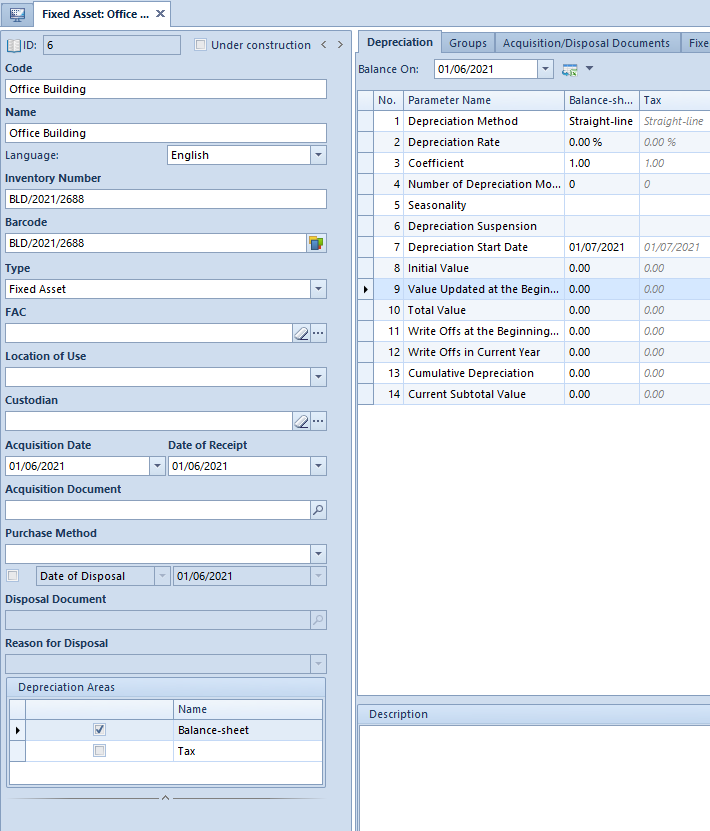Click the barcode generator icon
This screenshot has height=831, width=710.
coord(316,243)
